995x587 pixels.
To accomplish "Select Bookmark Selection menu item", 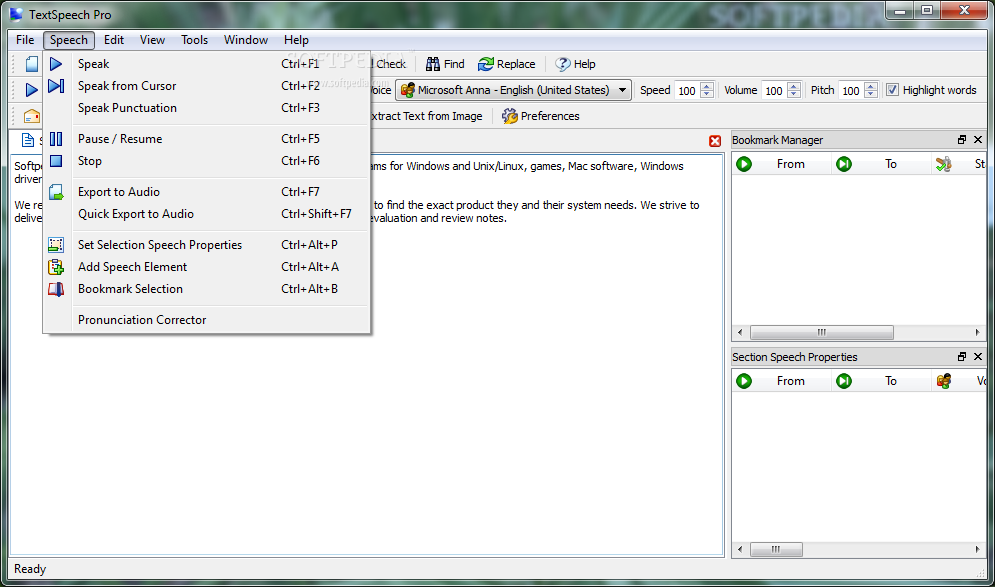I will pyautogui.click(x=207, y=289).
